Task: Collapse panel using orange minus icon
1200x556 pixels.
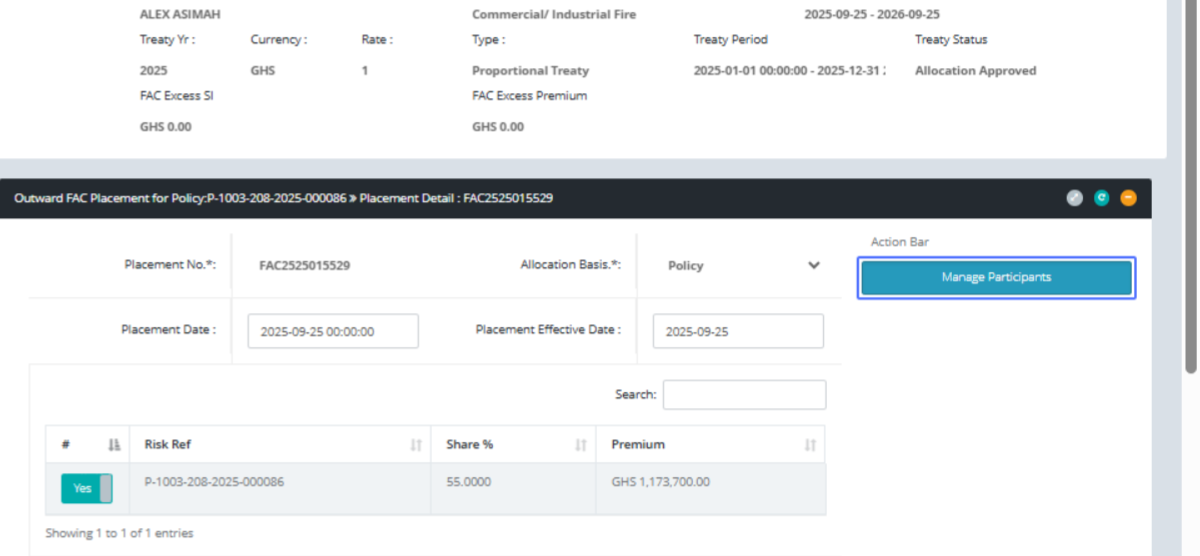Action: click(x=1128, y=198)
